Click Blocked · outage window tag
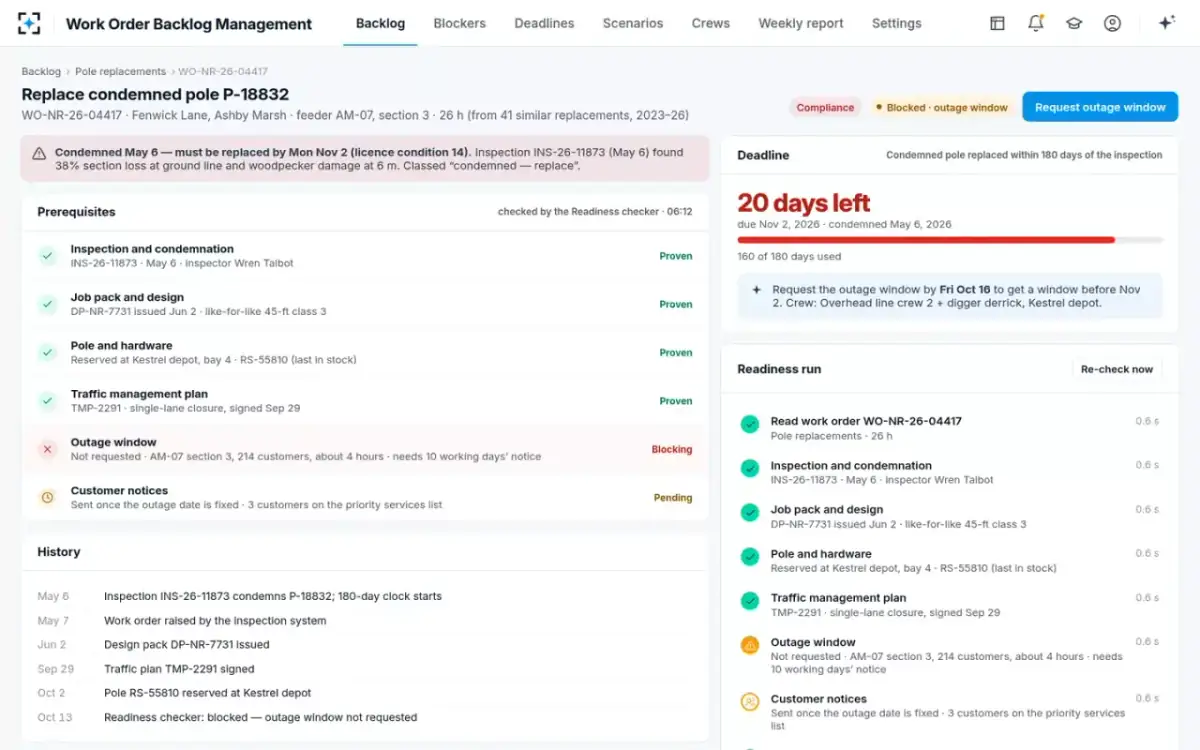This screenshot has height=750, width=1200. [941, 107]
